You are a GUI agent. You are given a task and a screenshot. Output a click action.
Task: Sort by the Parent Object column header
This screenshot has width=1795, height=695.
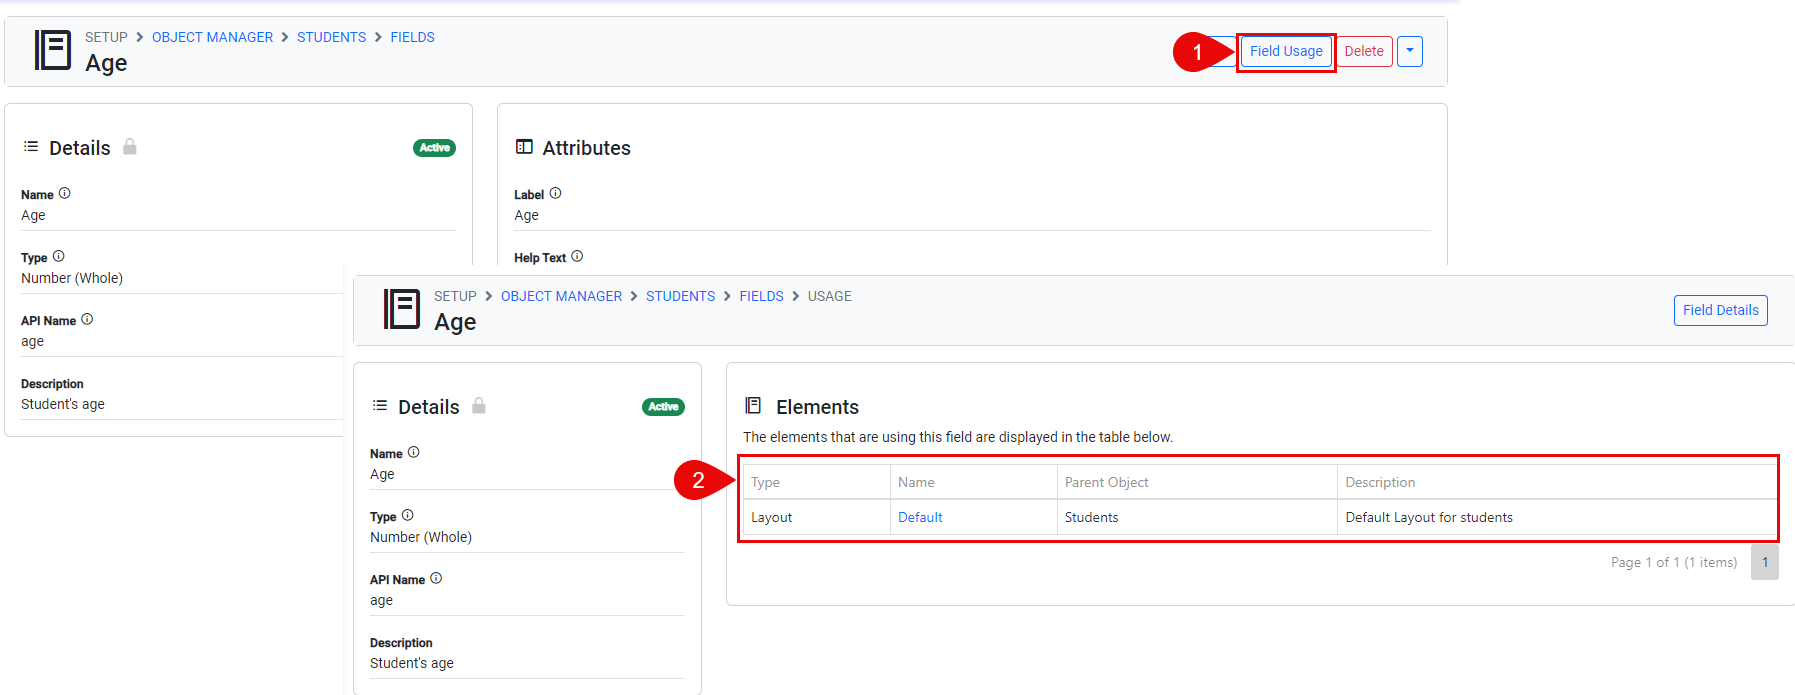pyautogui.click(x=1106, y=482)
